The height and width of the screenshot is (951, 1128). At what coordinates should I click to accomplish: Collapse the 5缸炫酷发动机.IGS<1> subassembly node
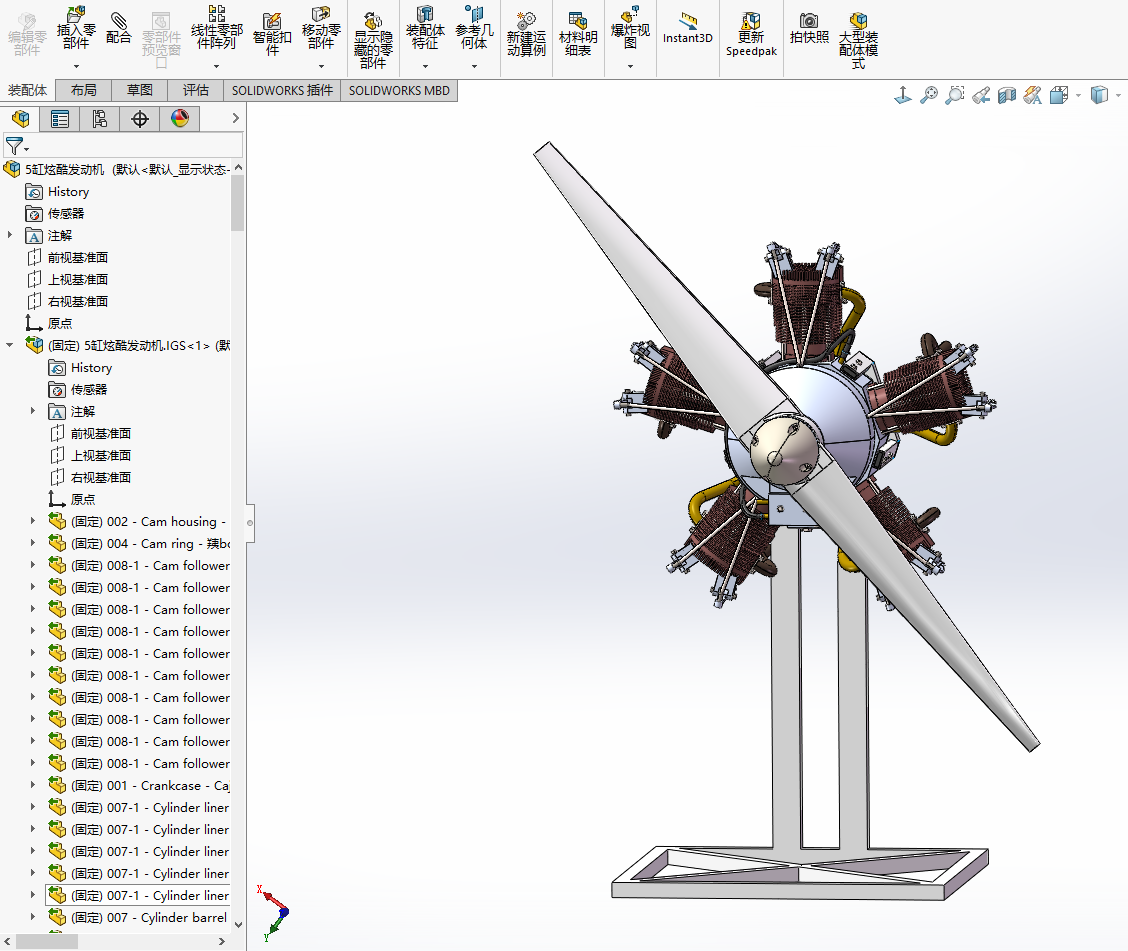pyautogui.click(x=10, y=345)
